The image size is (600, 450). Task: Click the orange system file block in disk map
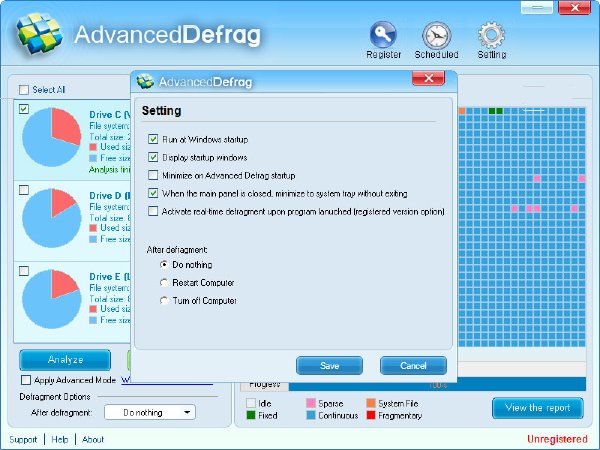point(462,111)
